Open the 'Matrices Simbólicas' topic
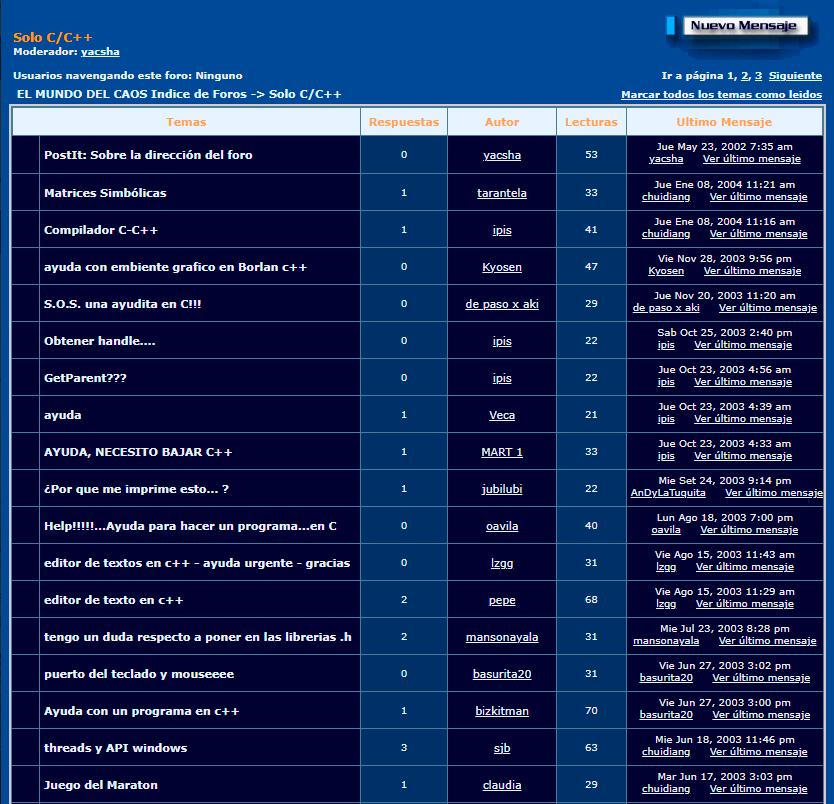This screenshot has width=834, height=804. pos(105,193)
